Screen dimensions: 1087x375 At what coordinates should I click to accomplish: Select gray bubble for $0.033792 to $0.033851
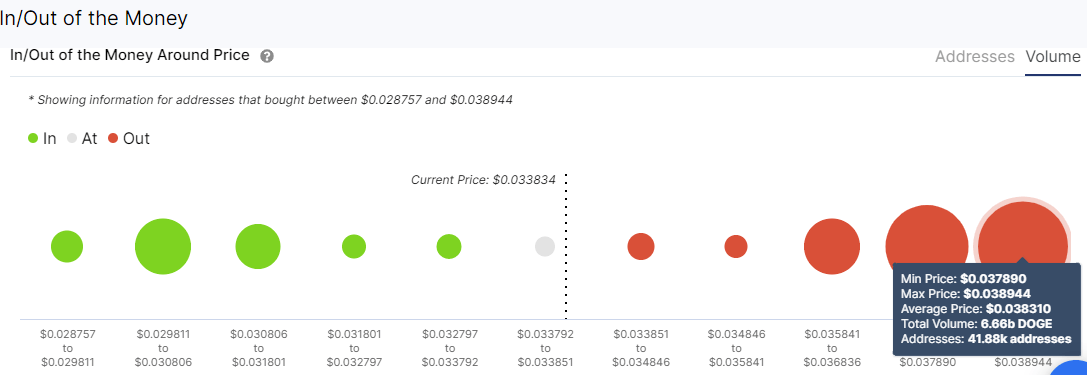545,246
